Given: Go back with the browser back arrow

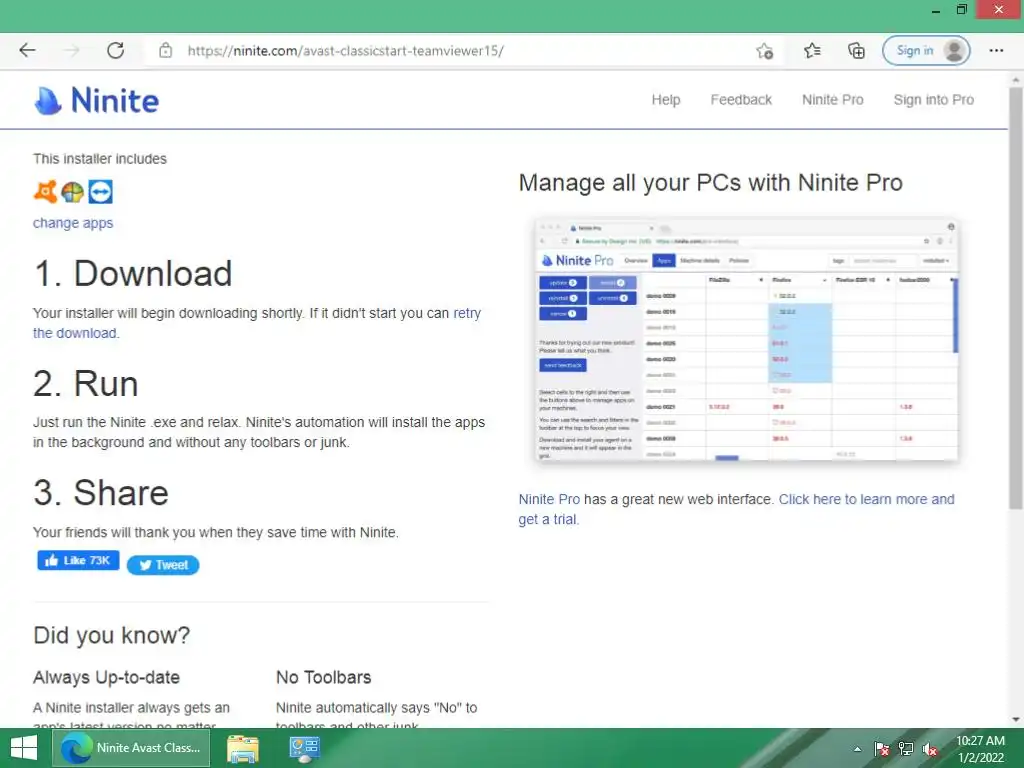Looking at the screenshot, I should point(27,50).
